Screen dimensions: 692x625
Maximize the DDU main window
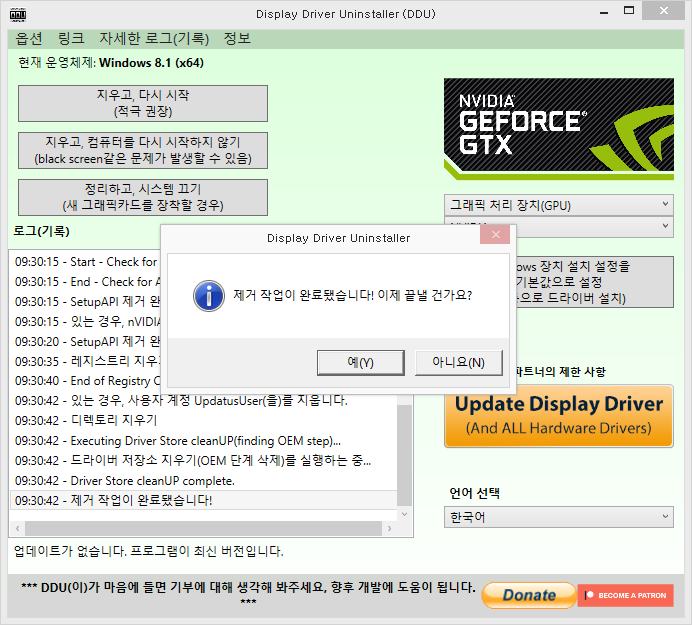coord(629,11)
